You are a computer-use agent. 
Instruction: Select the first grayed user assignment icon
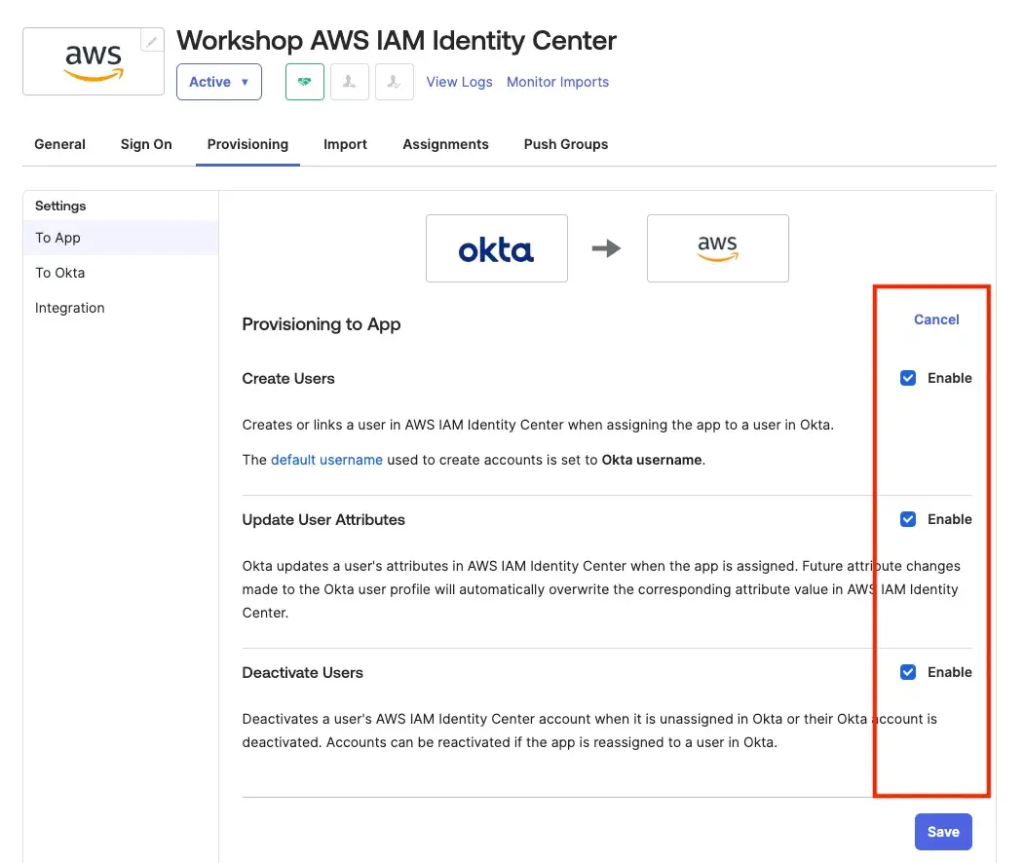349,81
